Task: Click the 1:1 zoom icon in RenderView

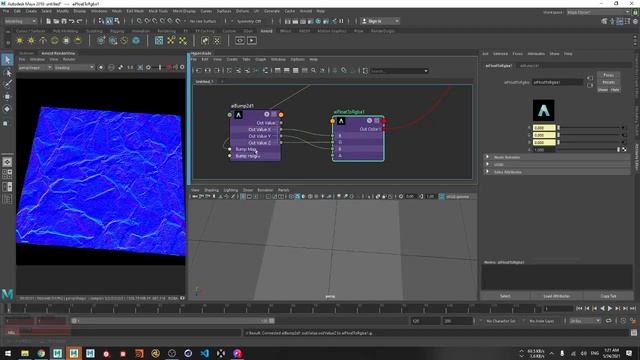Action: 130,67
